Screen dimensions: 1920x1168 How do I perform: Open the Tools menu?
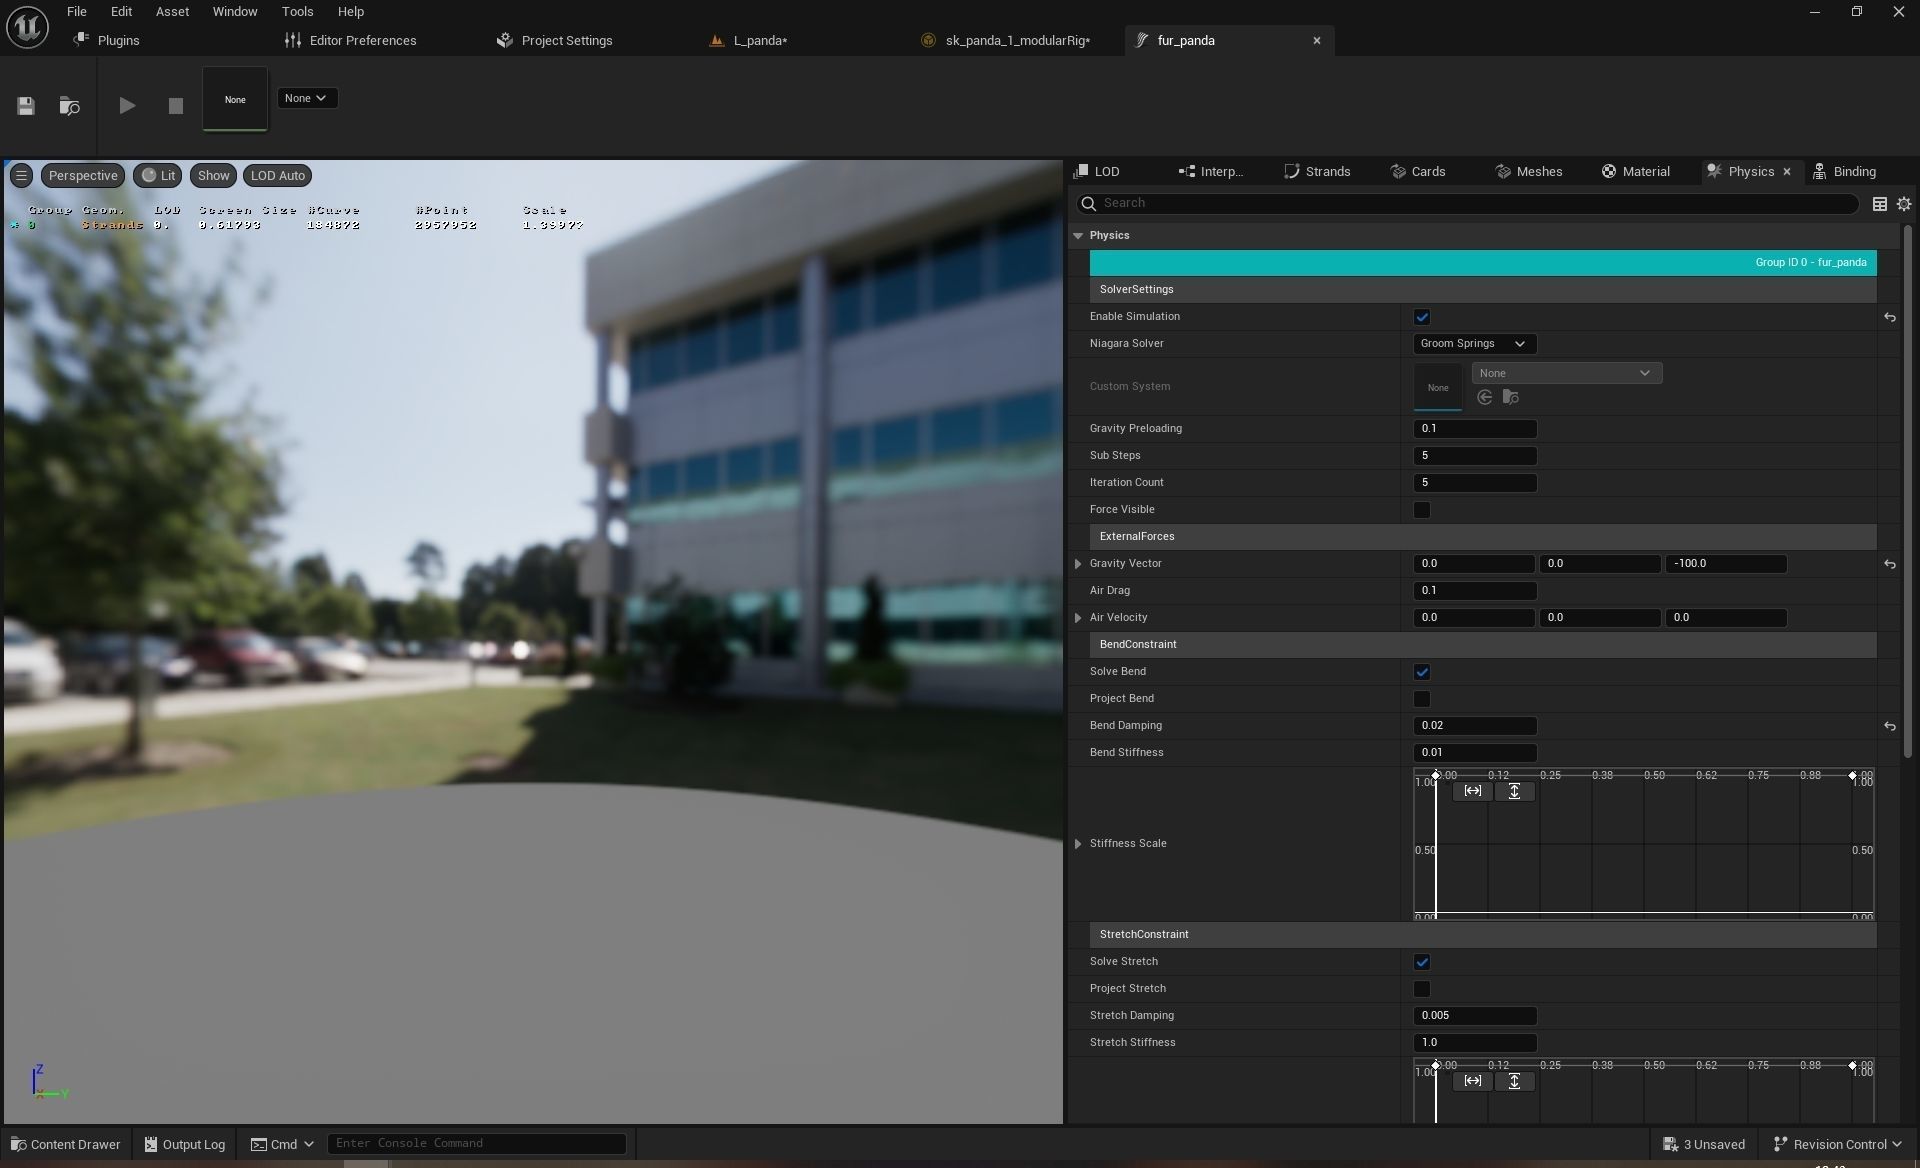point(297,12)
